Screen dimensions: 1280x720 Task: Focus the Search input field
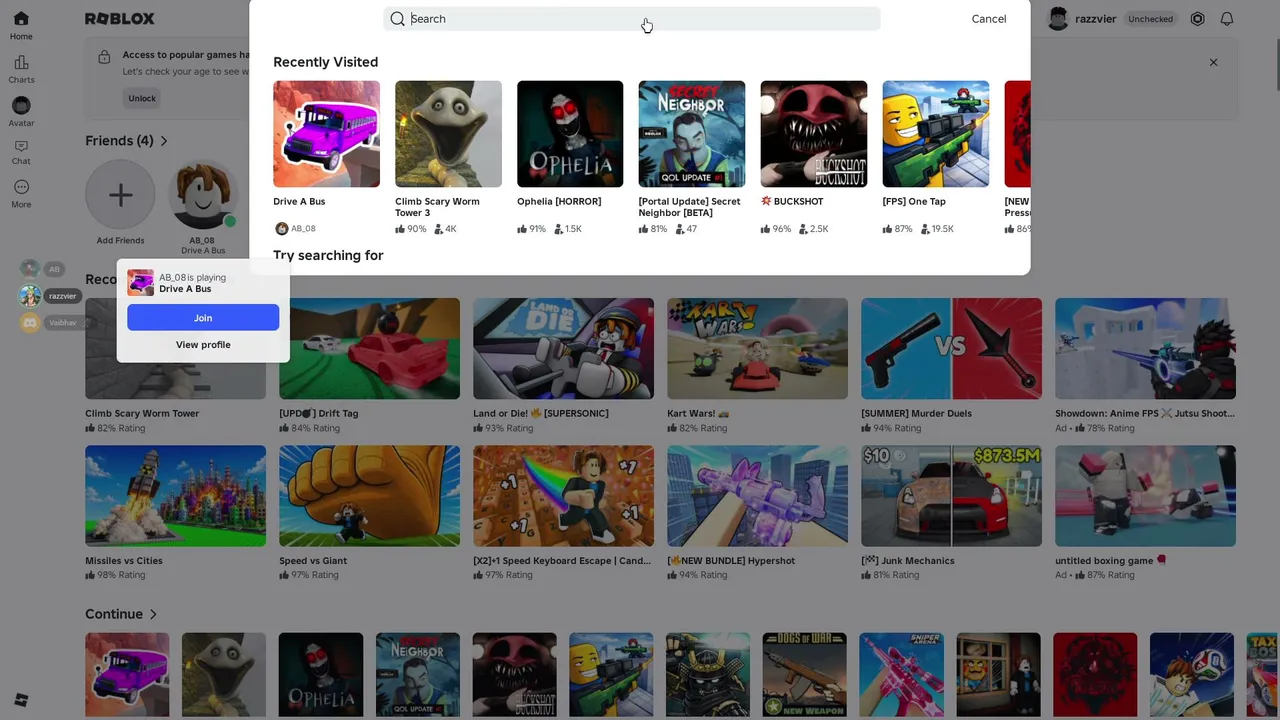(x=632, y=19)
